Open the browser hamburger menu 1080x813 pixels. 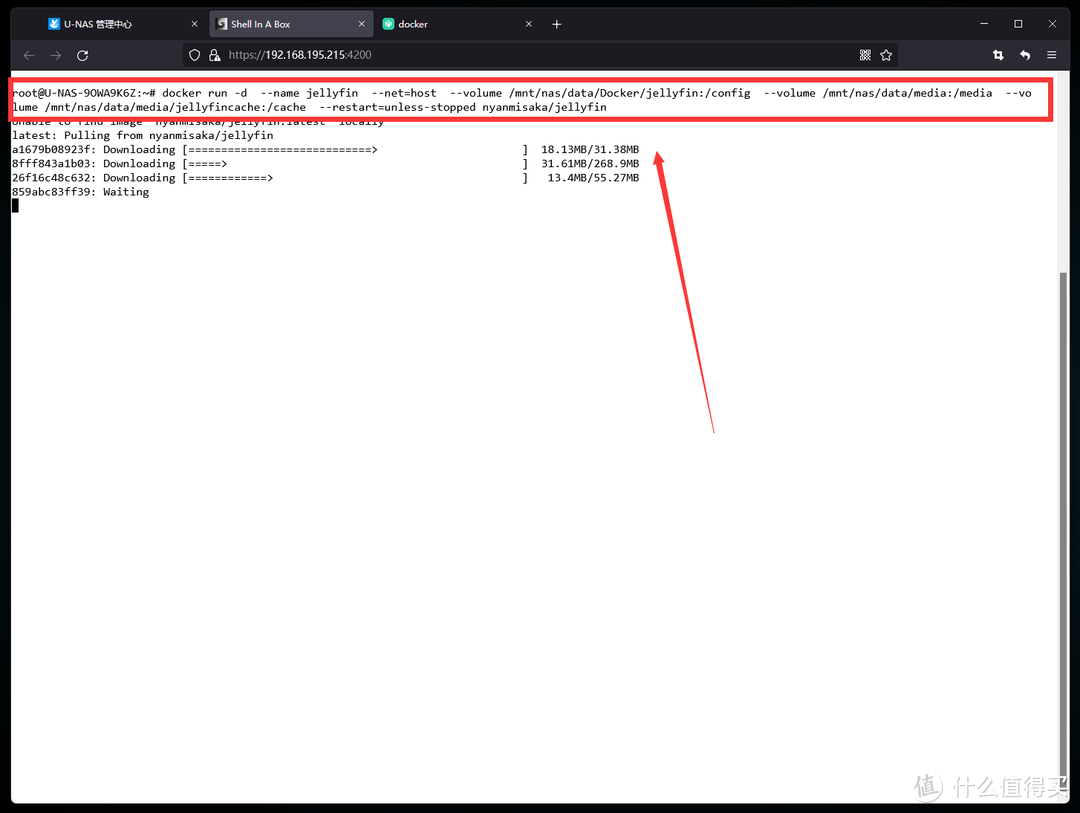(1052, 55)
